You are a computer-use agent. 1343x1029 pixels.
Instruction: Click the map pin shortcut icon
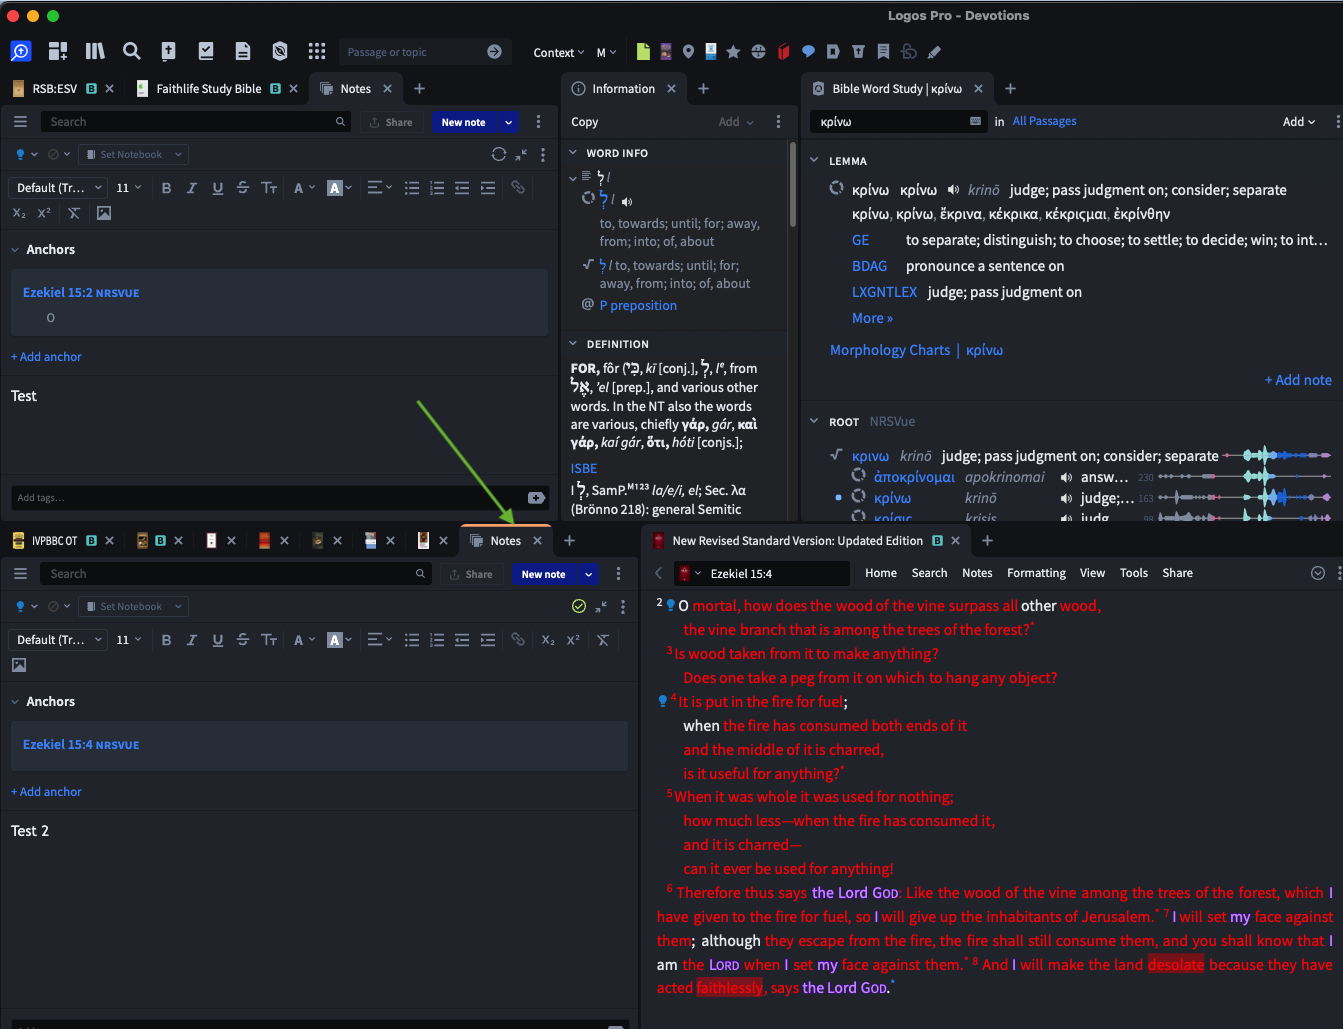[688, 52]
